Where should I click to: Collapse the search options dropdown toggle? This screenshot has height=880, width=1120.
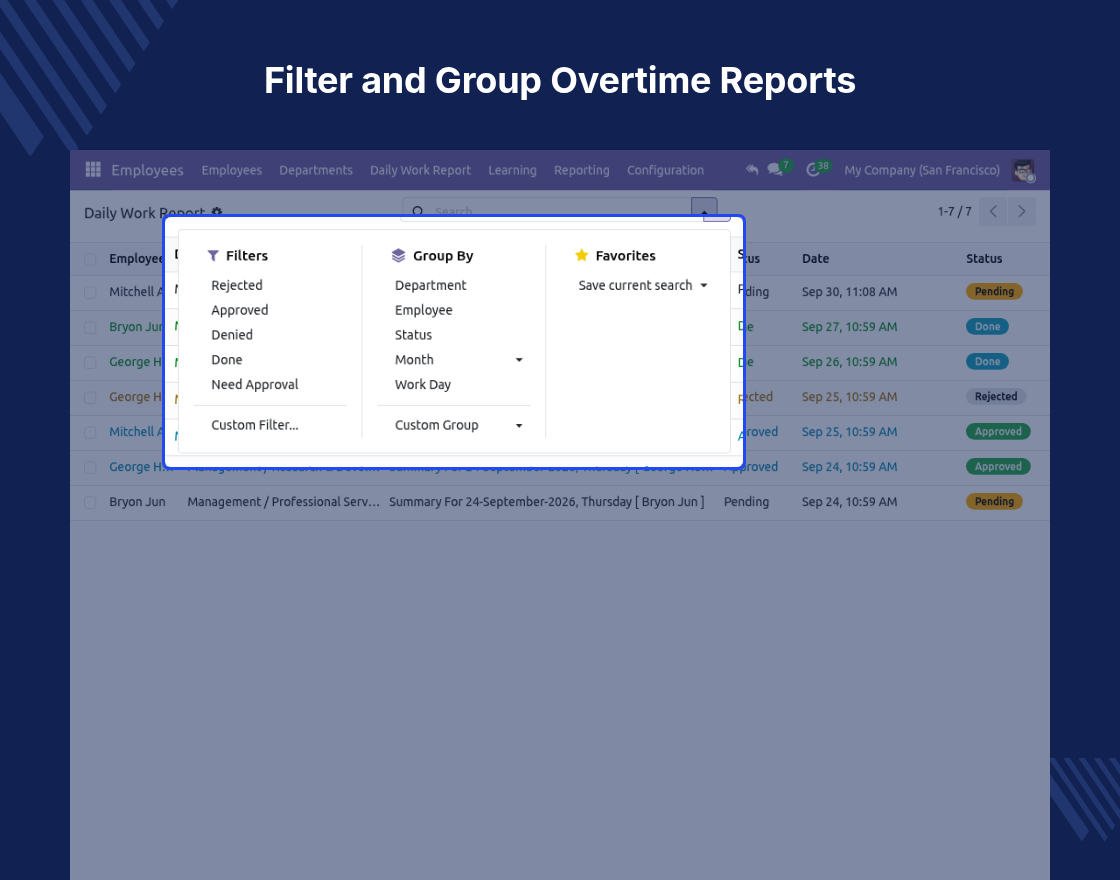704,209
